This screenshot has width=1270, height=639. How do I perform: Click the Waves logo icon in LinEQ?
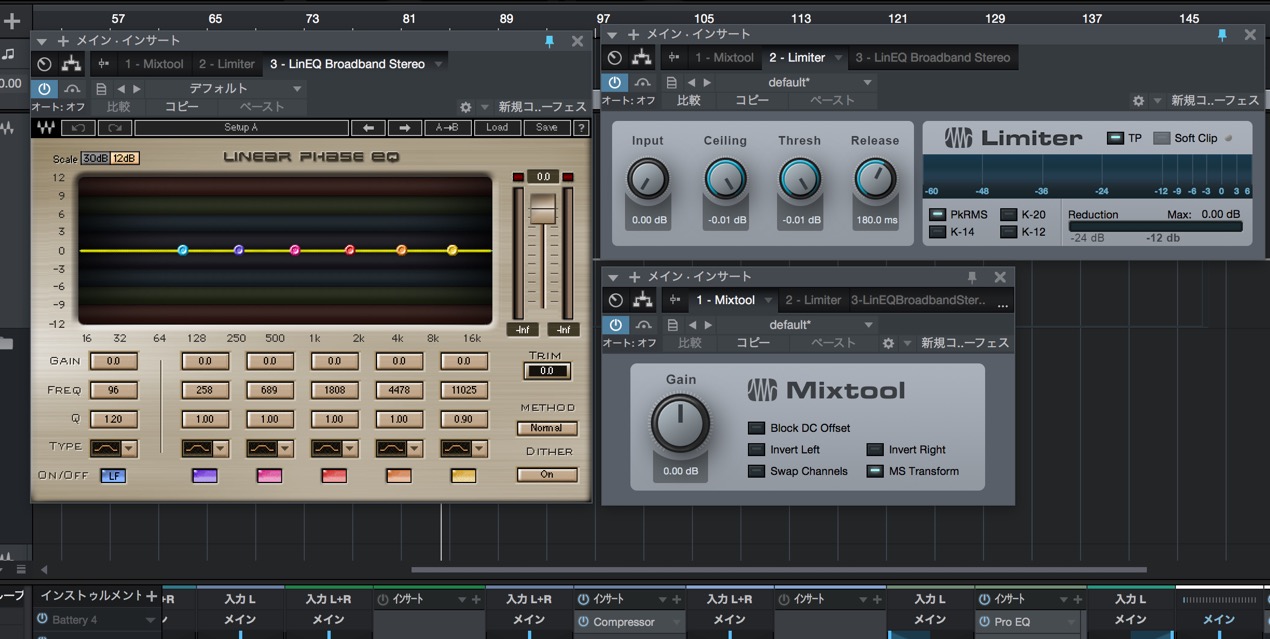(x=45, y=128)
